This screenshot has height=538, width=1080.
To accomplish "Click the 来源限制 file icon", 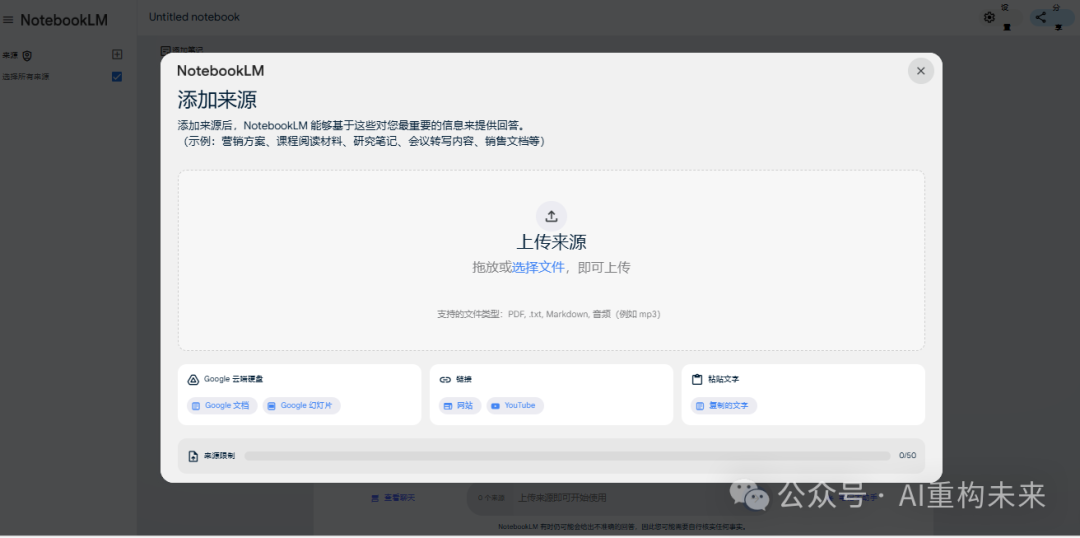I will point(193,456).
